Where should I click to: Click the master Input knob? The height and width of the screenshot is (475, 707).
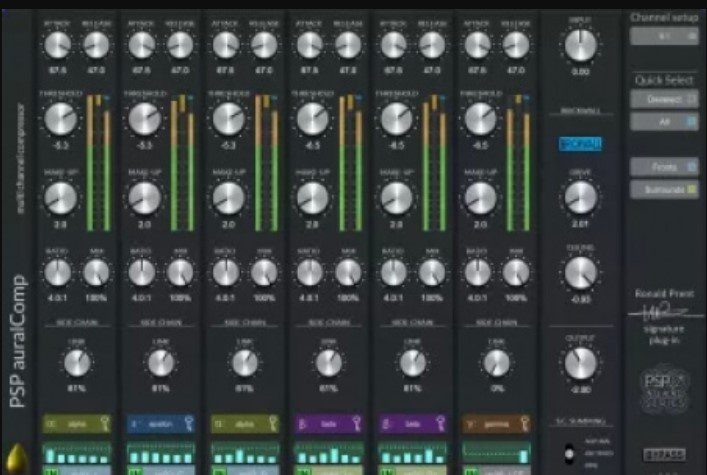tap(580, 45)
